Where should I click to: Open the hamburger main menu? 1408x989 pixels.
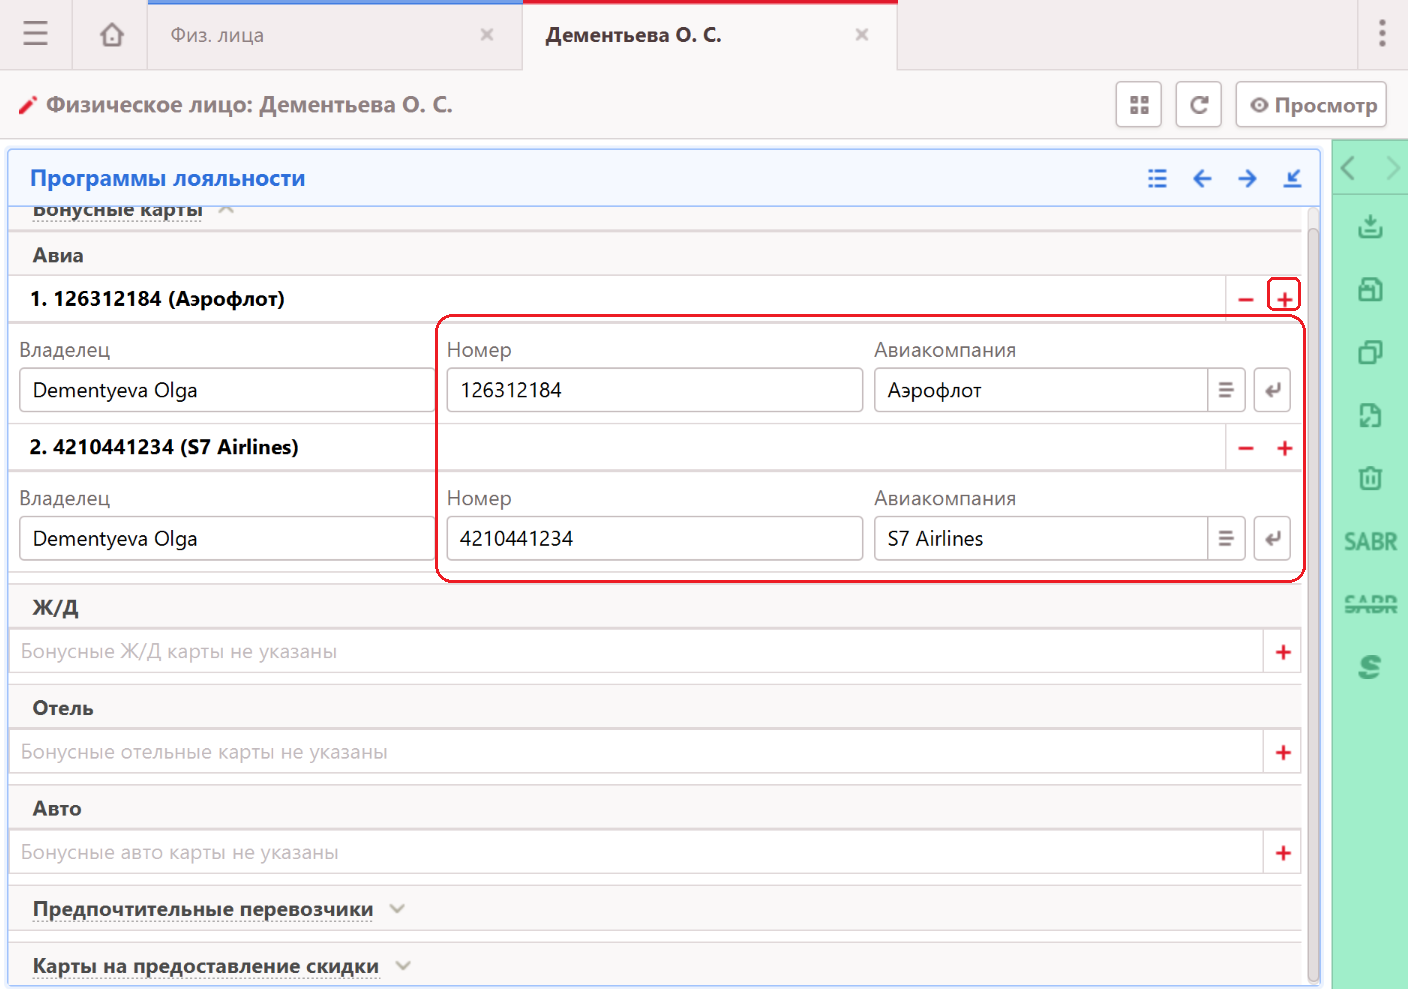pyautogui.click(x=36, y=35)
